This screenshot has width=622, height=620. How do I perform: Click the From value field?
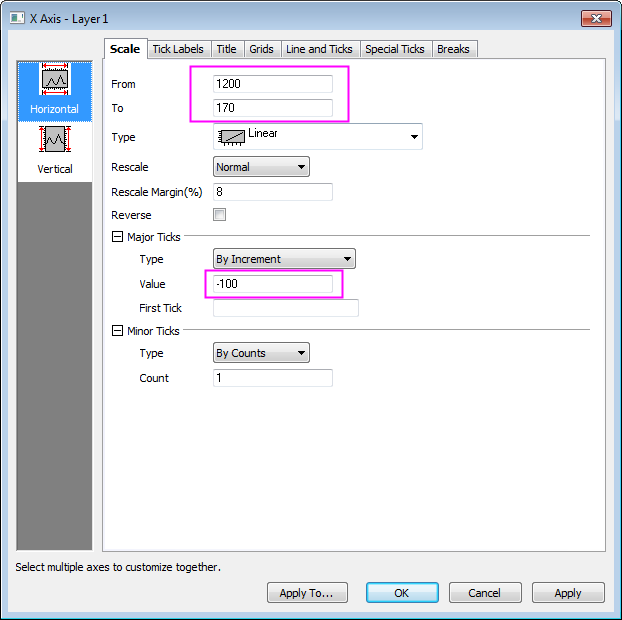[273, 84]
